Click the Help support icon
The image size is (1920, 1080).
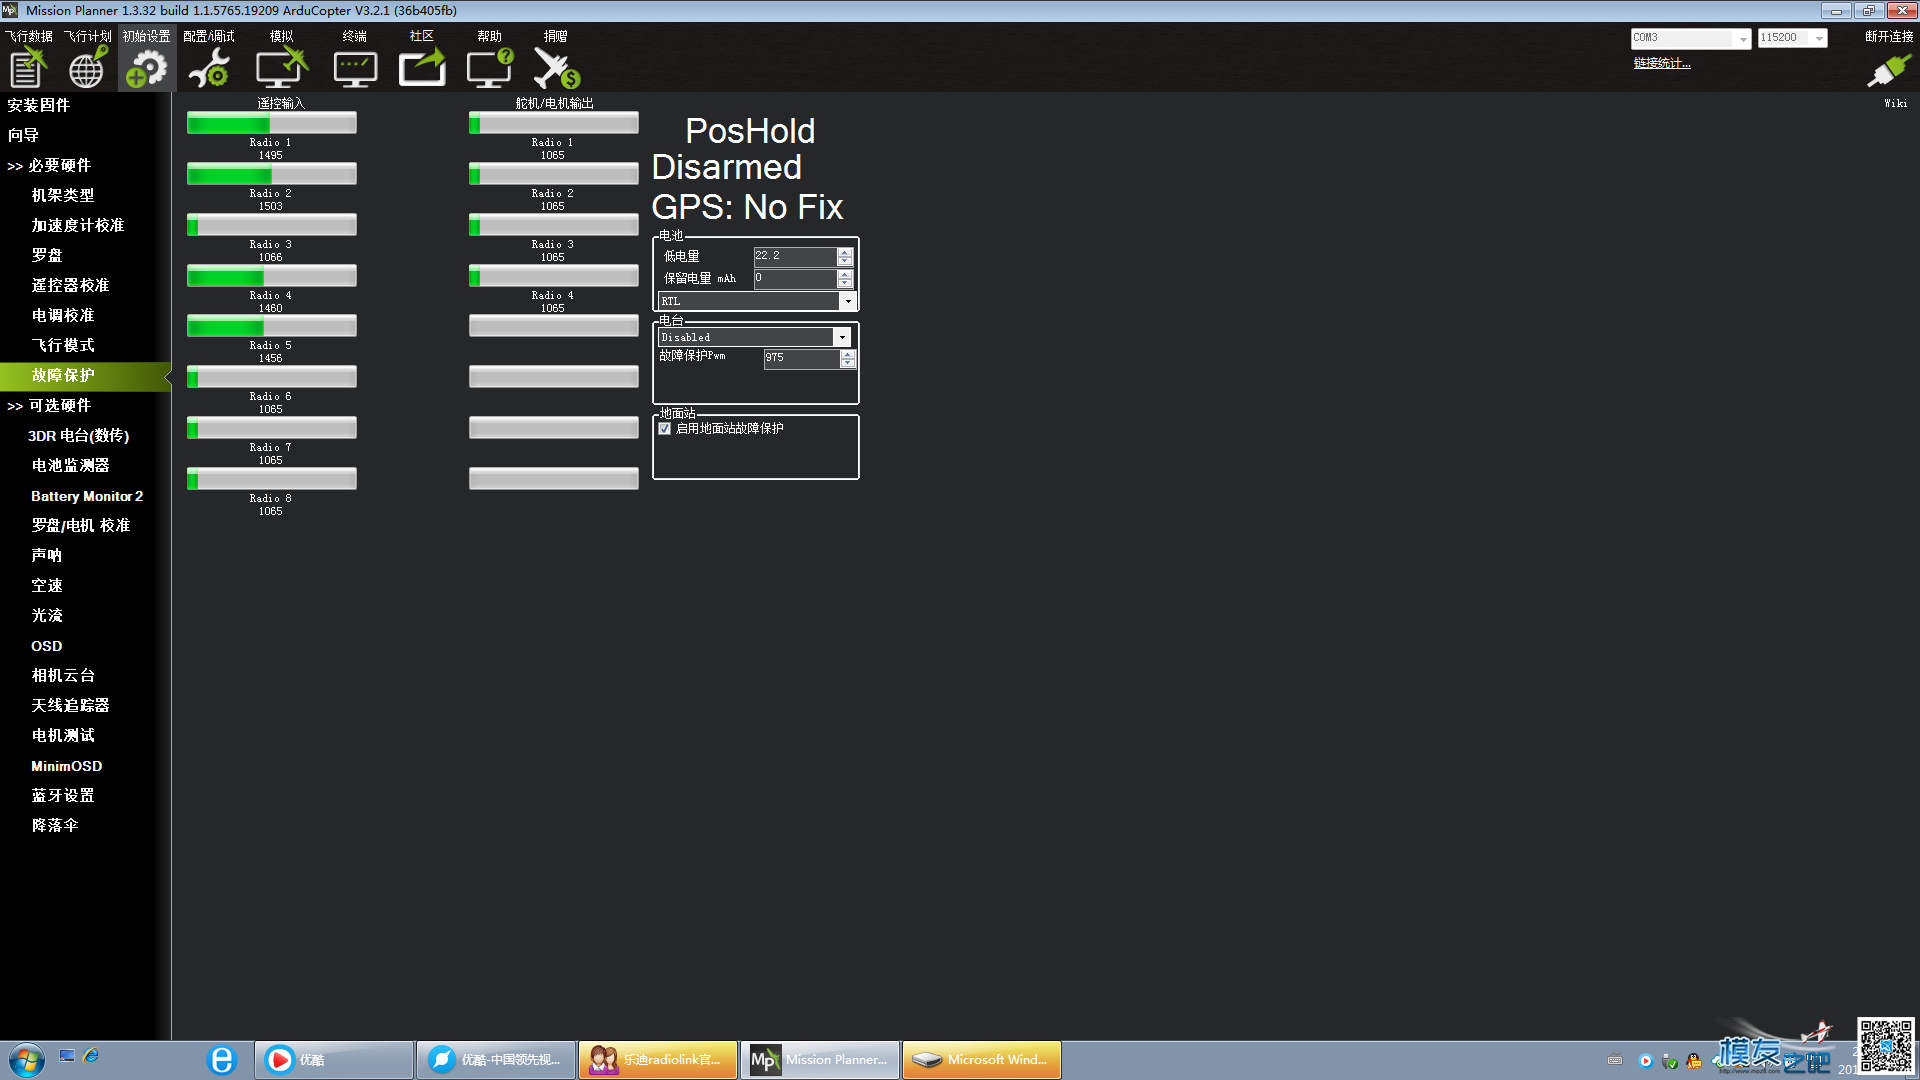tap(489, 67)
